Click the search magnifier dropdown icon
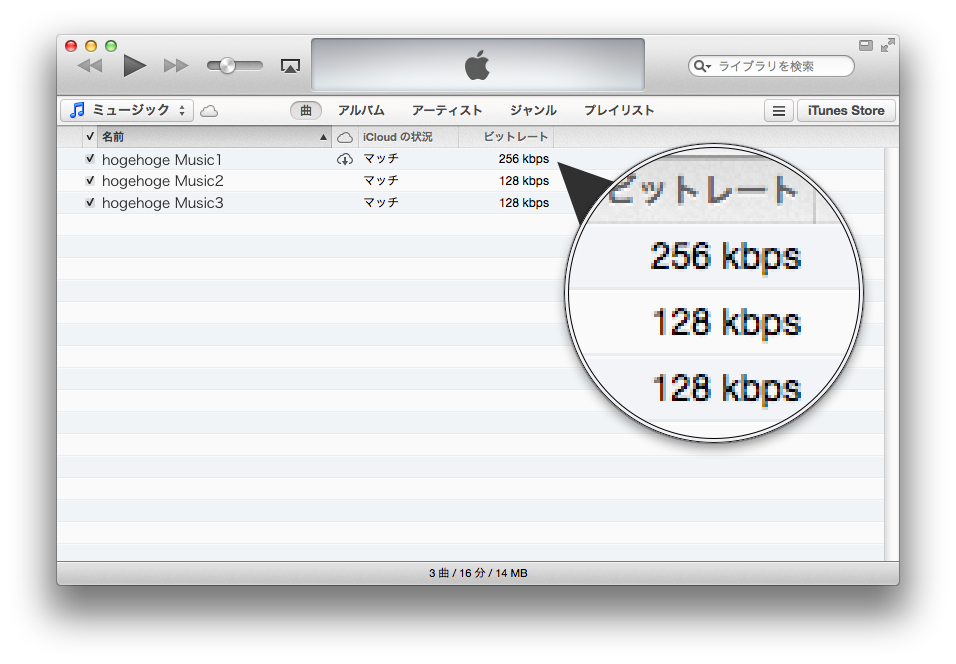 tap(702, 66)
